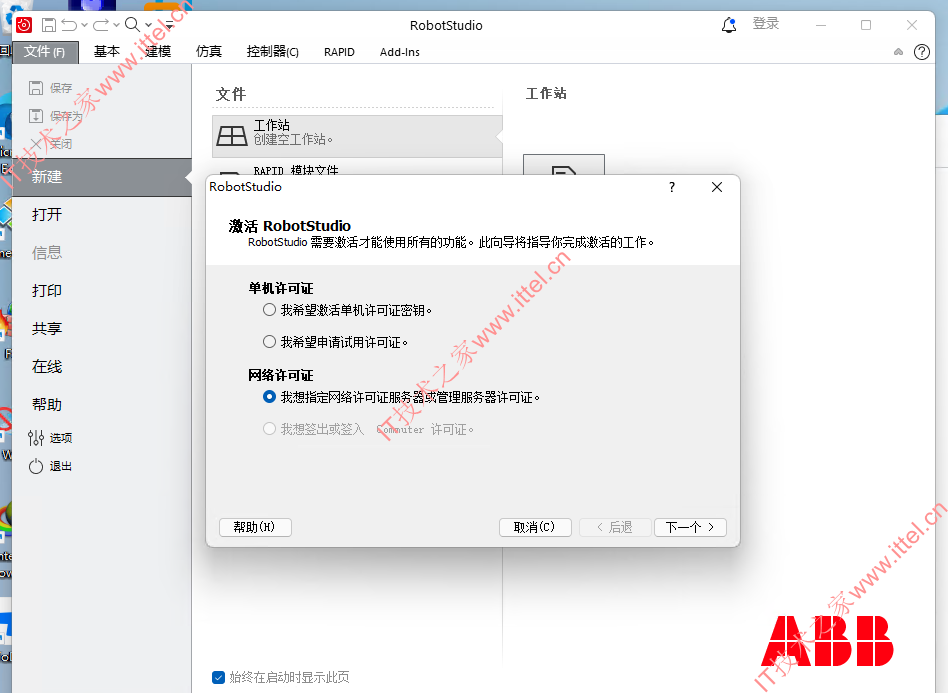Switch to the 基本 ribbon tab
Screen dimensions: 948x693
pos(107,52)
